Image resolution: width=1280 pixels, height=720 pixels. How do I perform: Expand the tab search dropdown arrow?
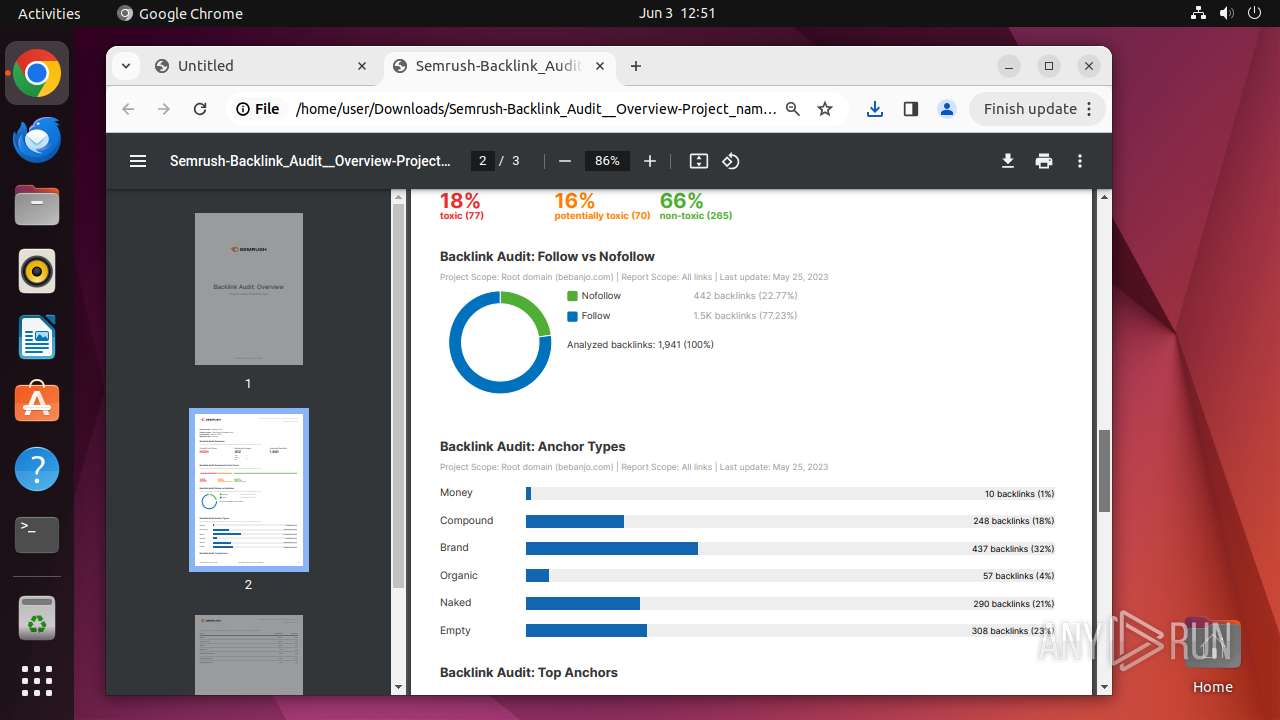(x=126, y=66)
